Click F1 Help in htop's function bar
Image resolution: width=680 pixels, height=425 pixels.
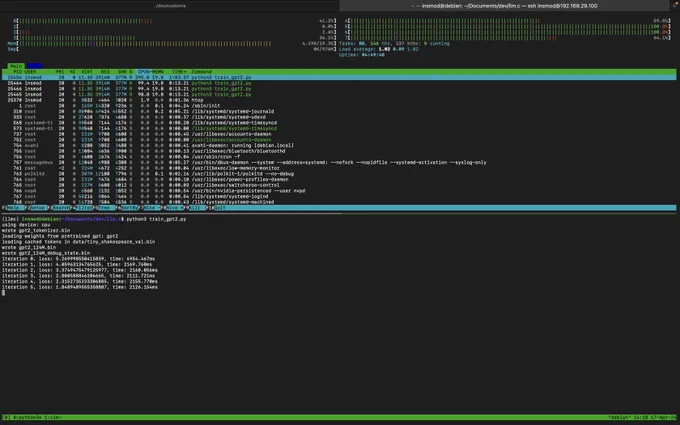[12, 208]
